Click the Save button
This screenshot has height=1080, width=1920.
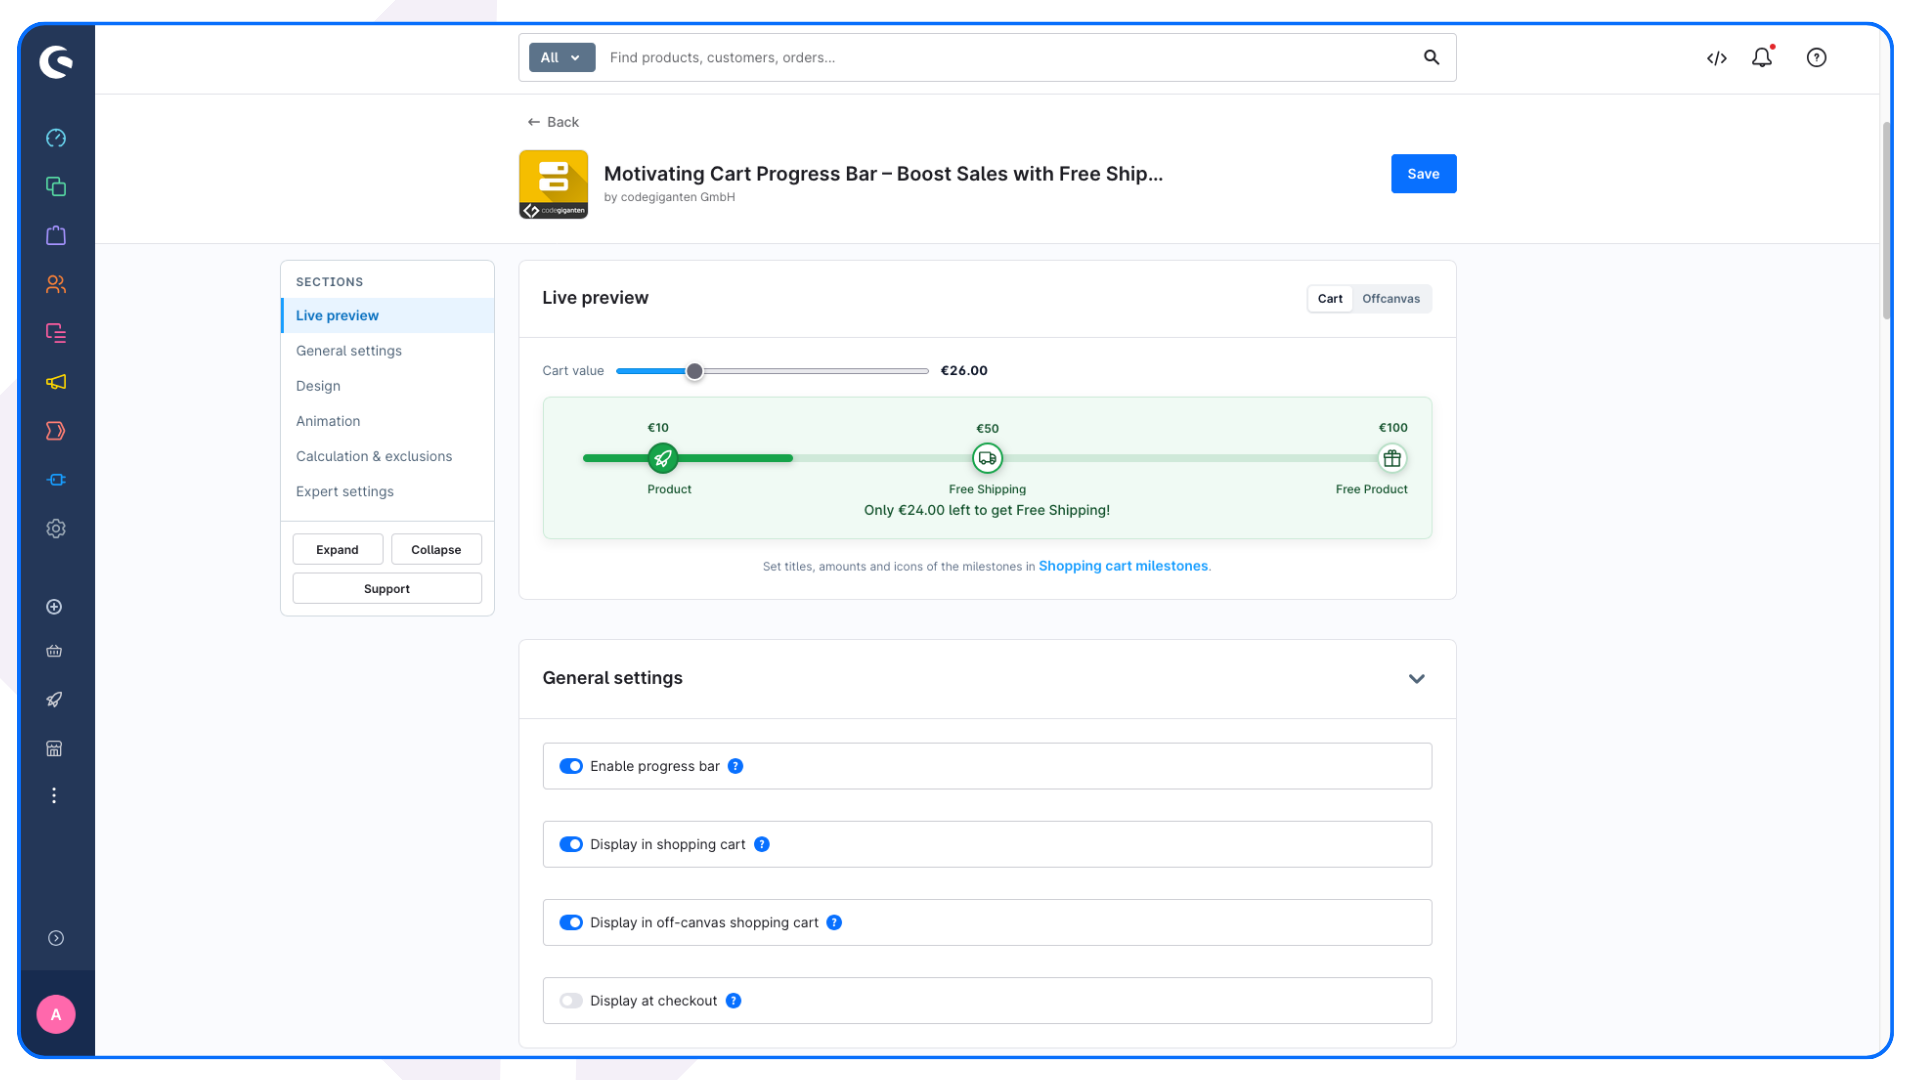point(1424,174)
